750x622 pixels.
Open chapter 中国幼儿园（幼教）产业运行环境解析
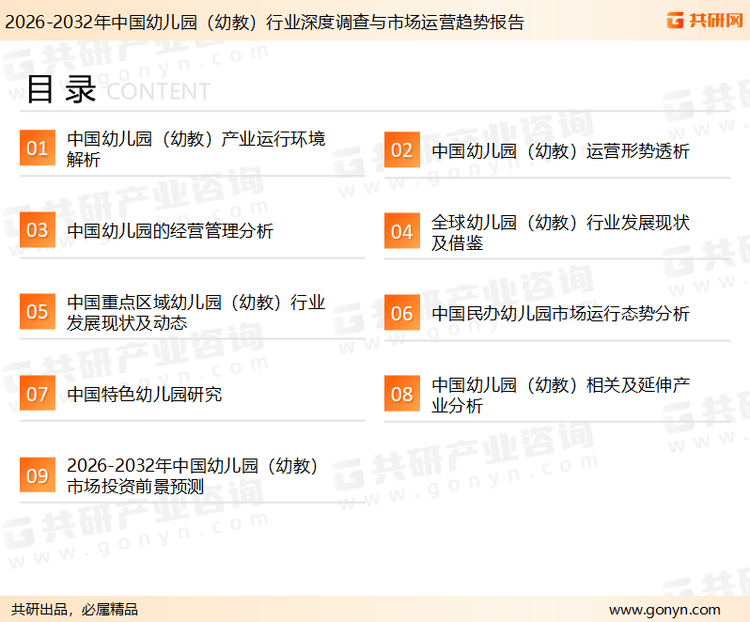(x=196, y=149)
